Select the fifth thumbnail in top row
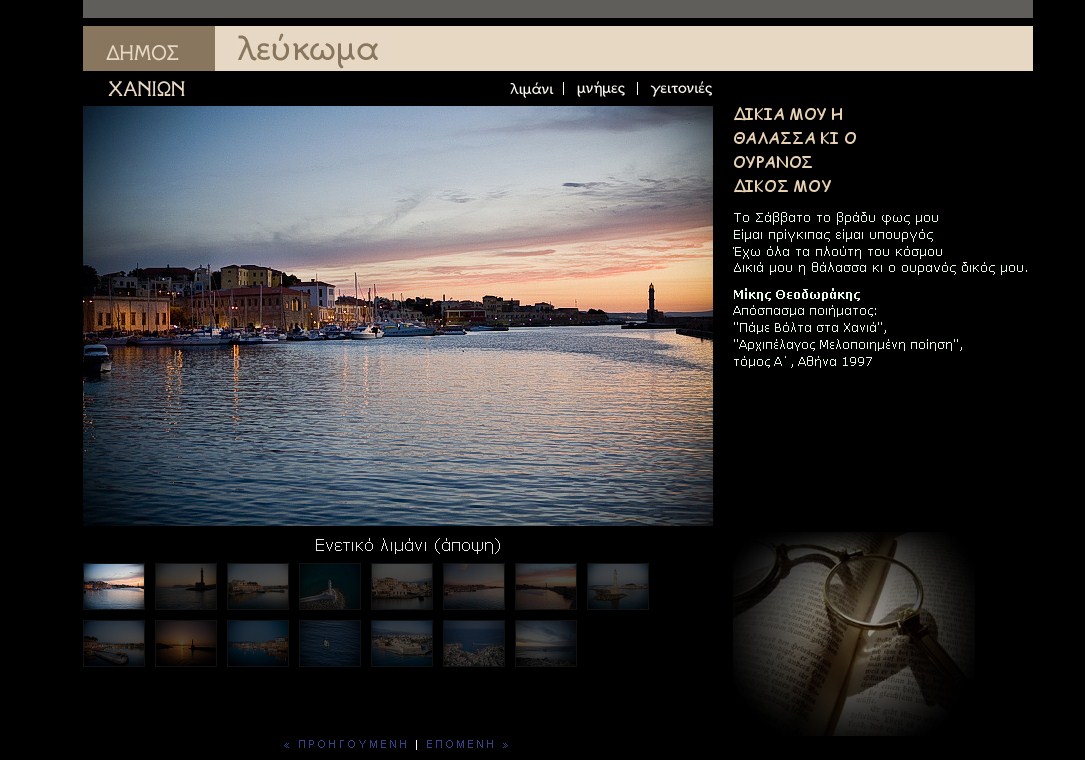This screenshot has height=760, width=1085. (x=402, y=586)
